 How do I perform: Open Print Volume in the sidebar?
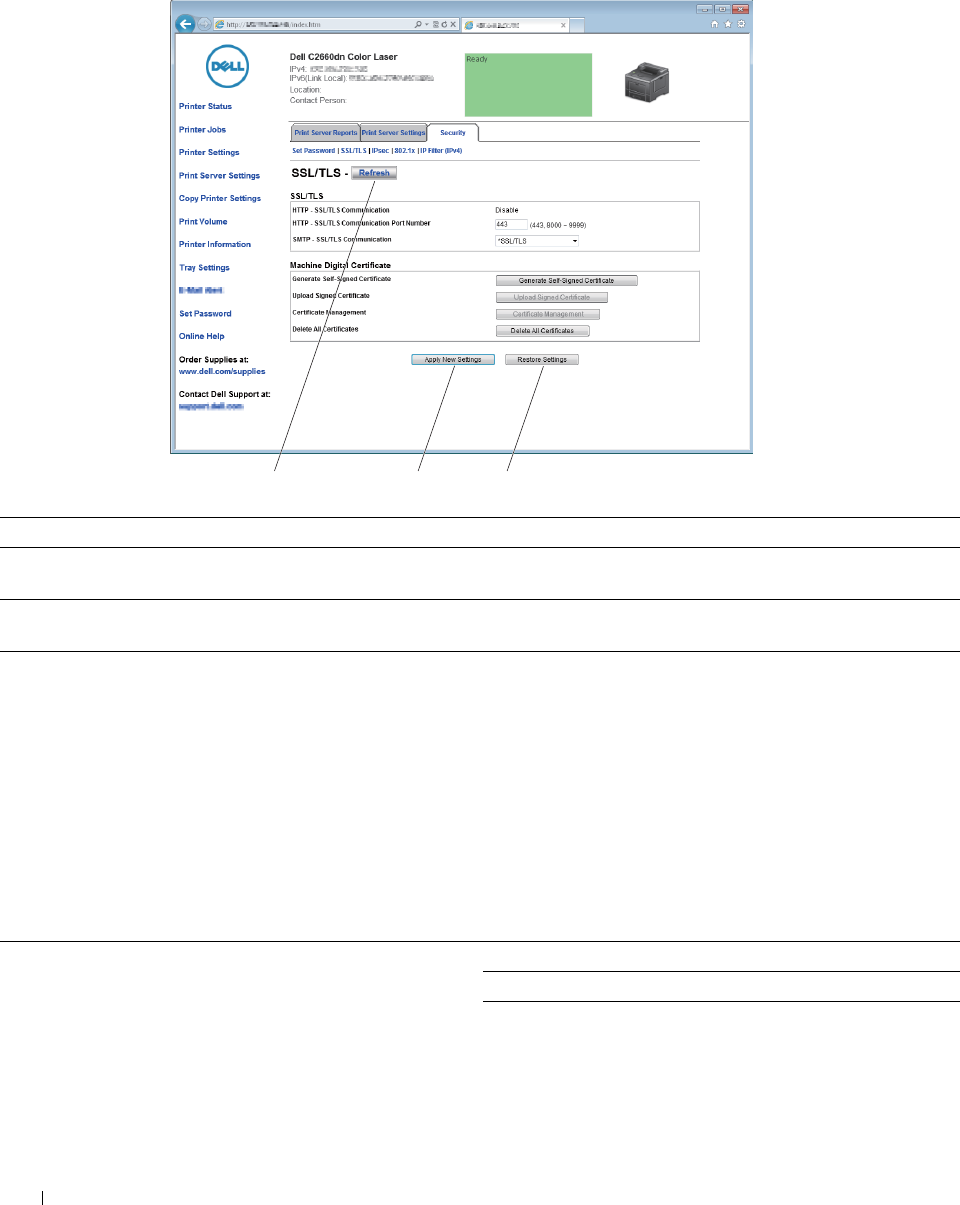point(203,221)
